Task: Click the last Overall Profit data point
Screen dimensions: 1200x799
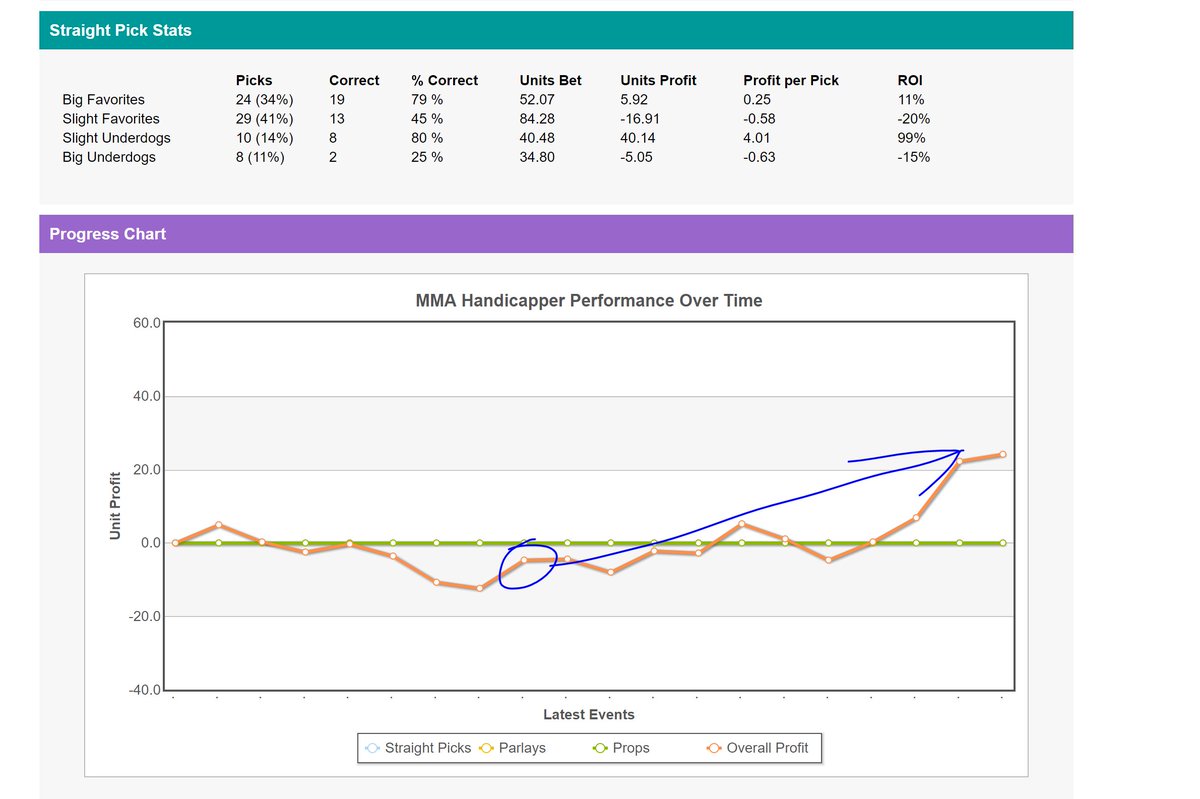Action: pyautogui.click(x=1002, y=455)
